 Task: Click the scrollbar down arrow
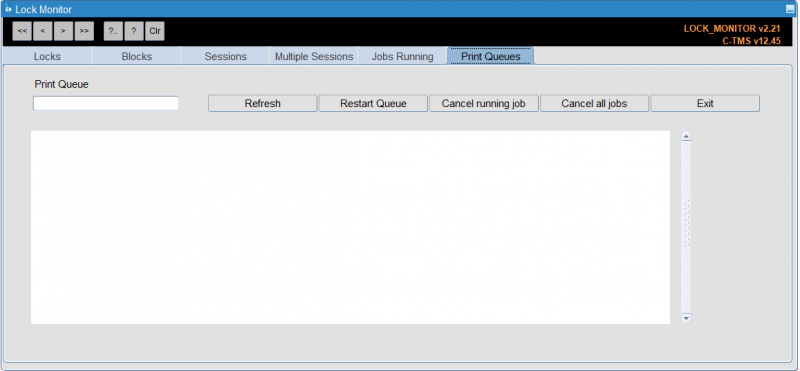[x=686, y=318]
